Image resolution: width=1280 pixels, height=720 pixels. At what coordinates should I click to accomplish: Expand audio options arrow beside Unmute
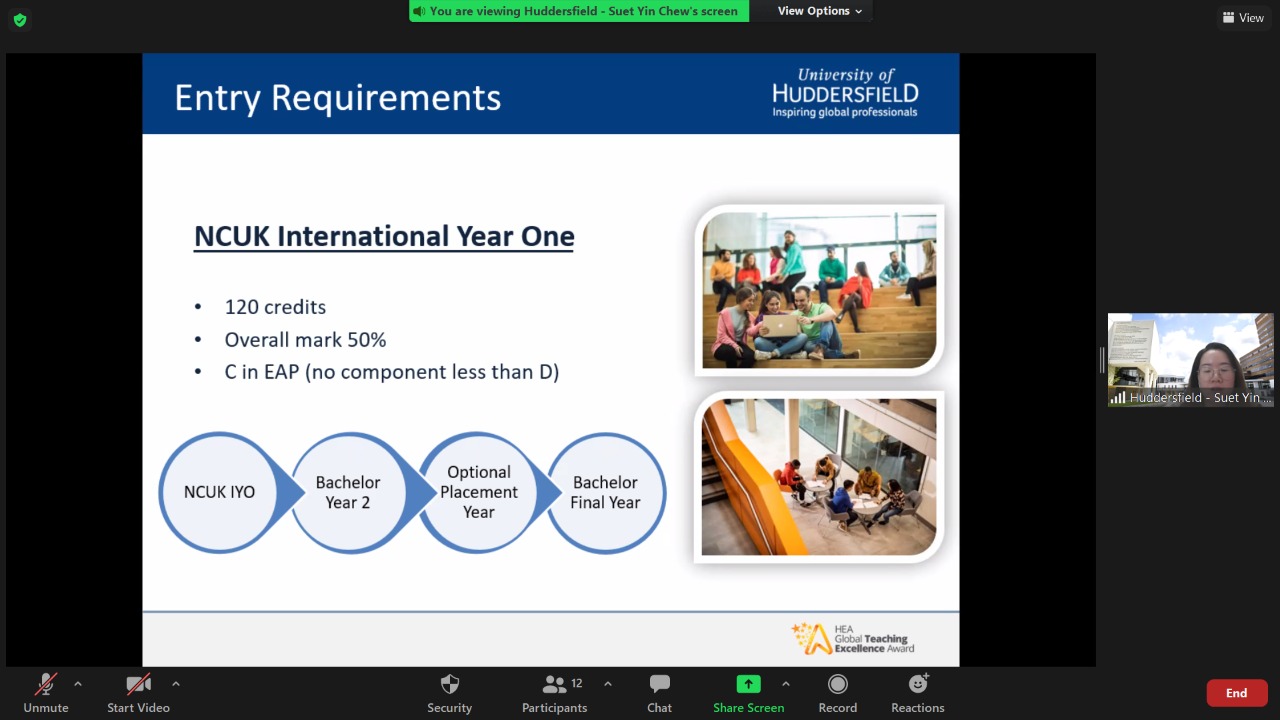(78, 684)
